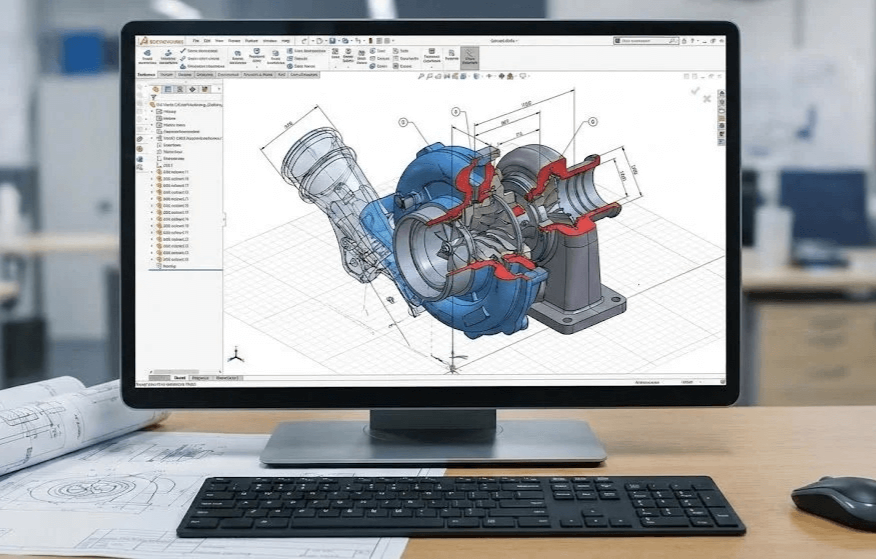Screen dimensions: 876x559
Task: Click the green confirmation checkmark in graphics corner
Action: pos(695,91)
